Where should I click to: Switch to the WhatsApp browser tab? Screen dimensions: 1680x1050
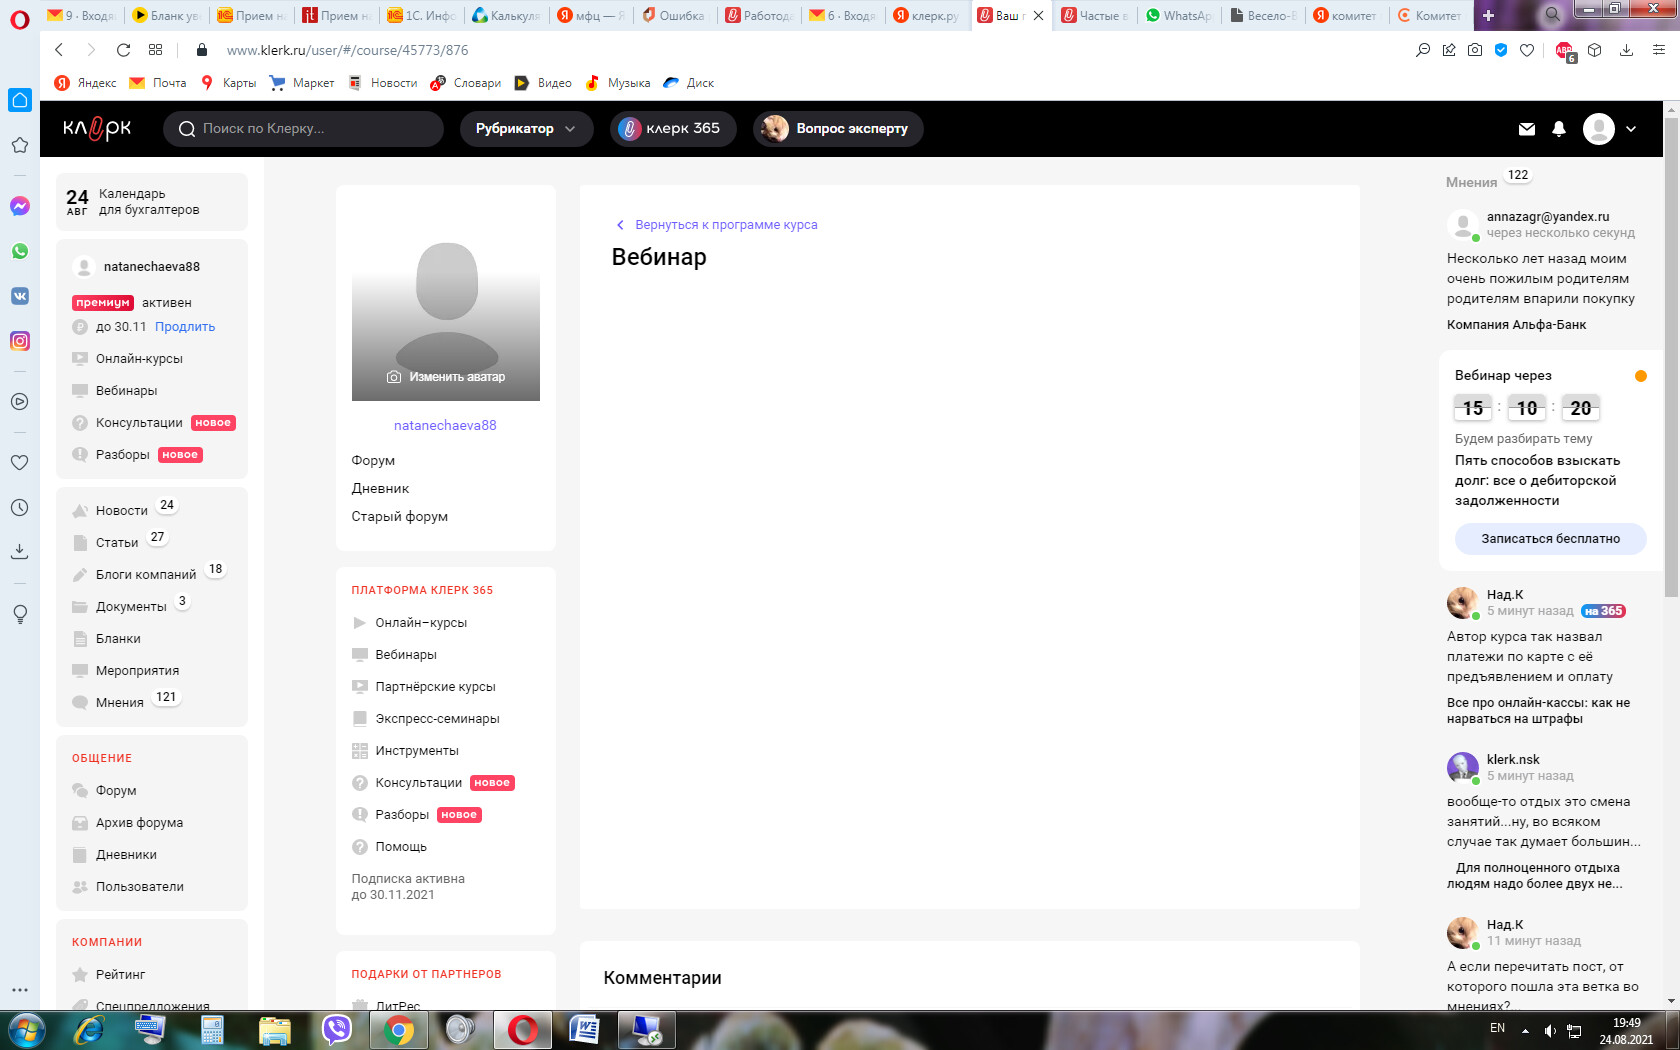[1179, 15]
